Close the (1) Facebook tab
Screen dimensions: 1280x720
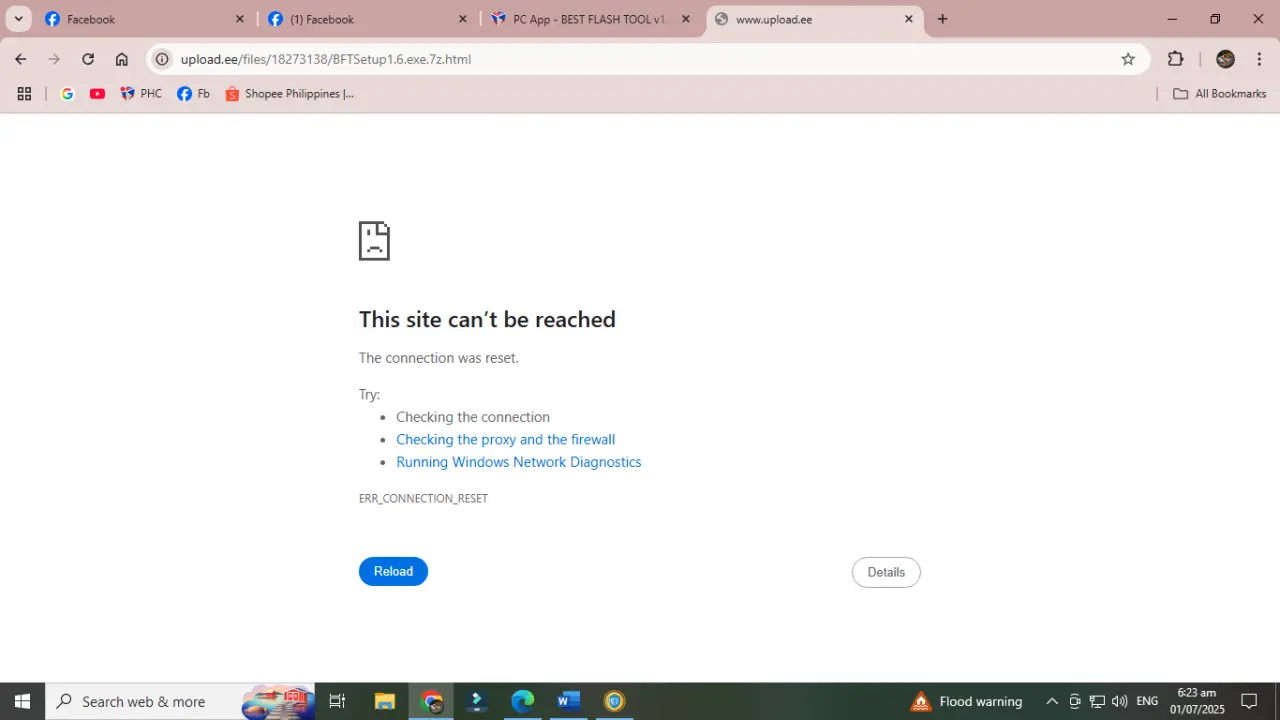[x=462, y=19]
